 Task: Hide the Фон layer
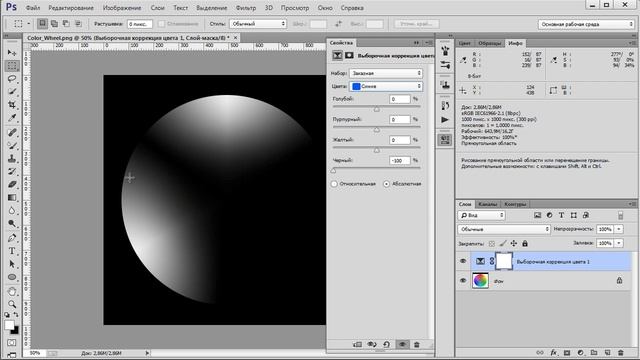pos(463,281)
